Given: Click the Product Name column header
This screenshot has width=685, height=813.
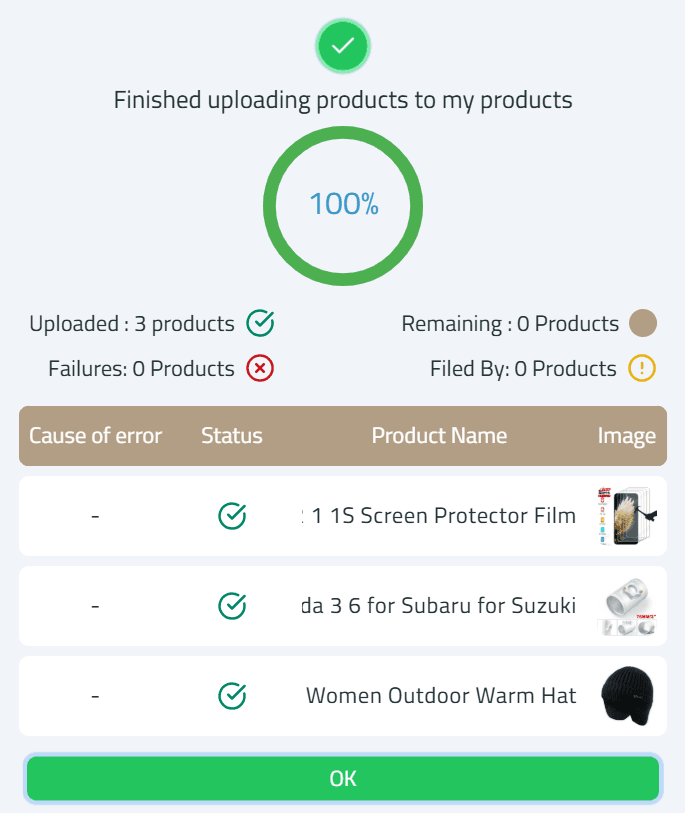Looking at the screenshot, I should 439,436.
